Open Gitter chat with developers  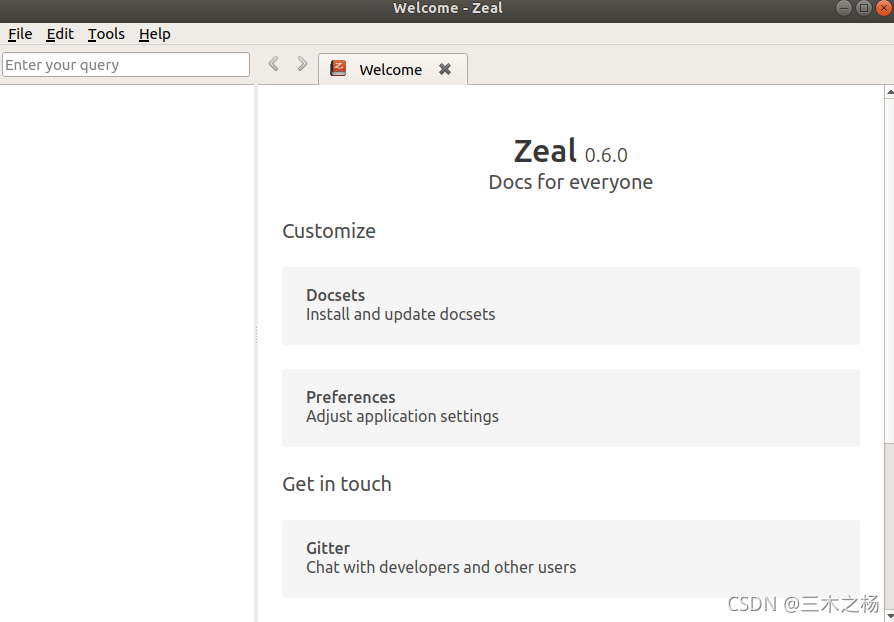pos(571,559)
